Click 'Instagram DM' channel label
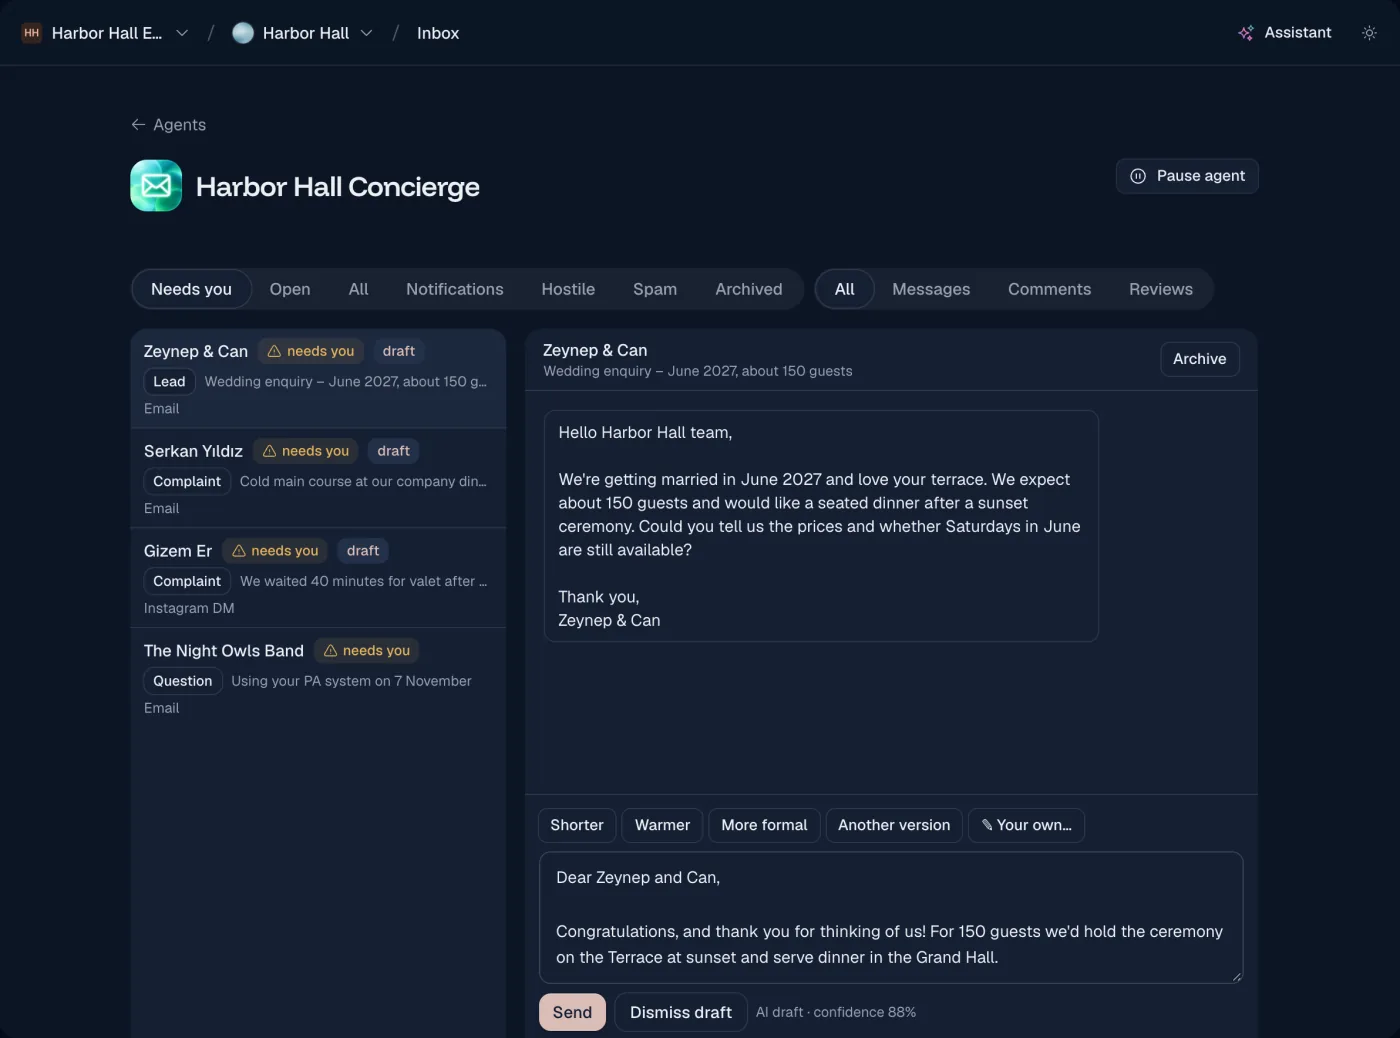 click(189, 608)
